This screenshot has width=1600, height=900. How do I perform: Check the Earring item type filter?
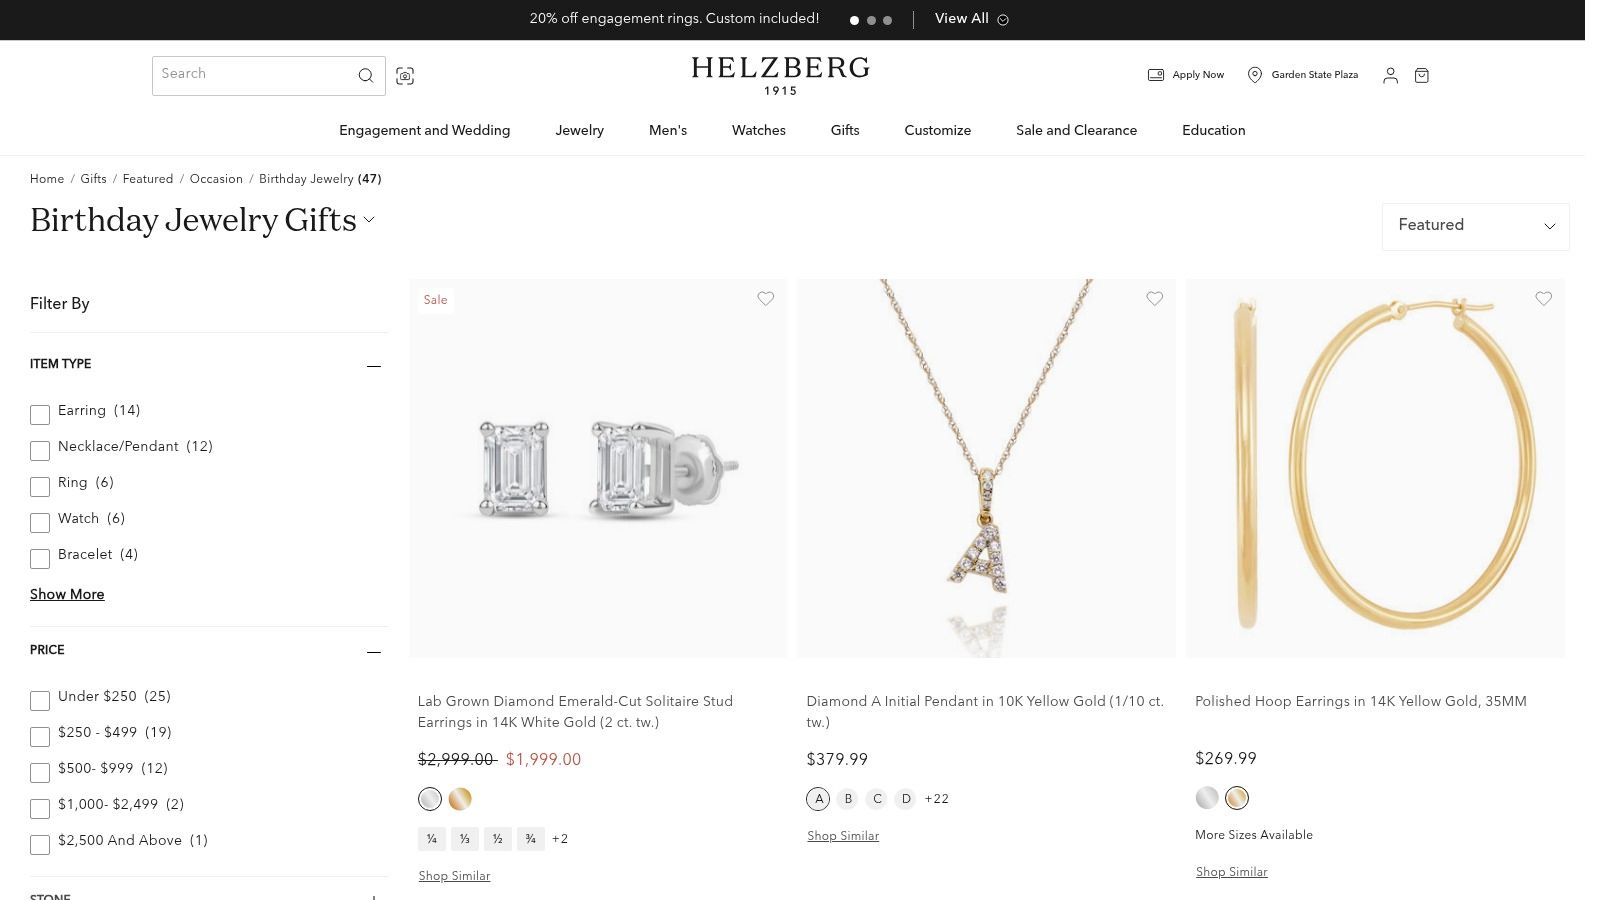click(40, 414)
